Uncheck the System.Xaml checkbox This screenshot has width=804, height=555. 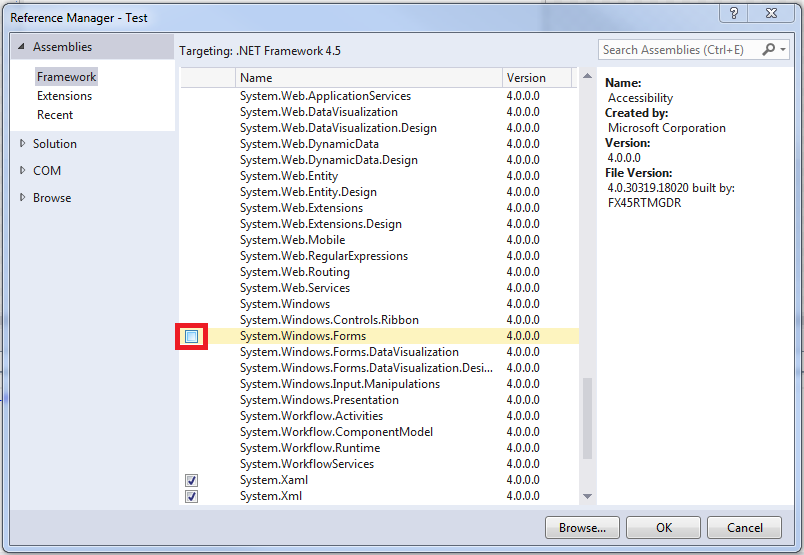point(191,481)
